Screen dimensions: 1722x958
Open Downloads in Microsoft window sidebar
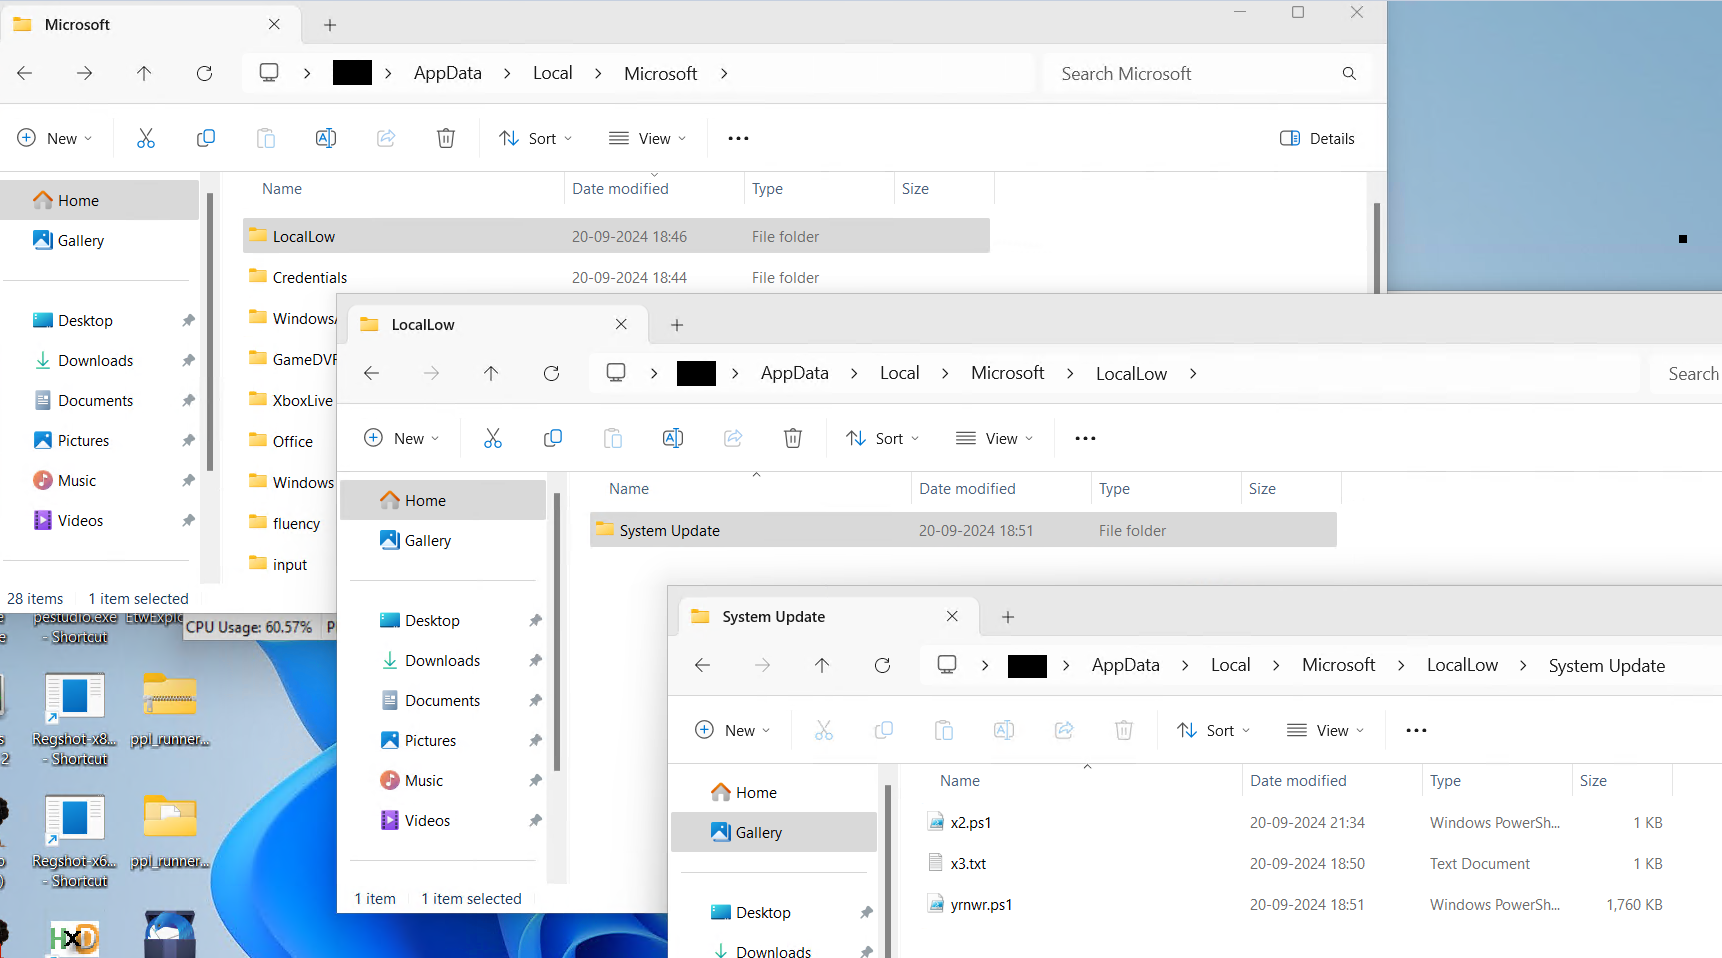point(95,361)
